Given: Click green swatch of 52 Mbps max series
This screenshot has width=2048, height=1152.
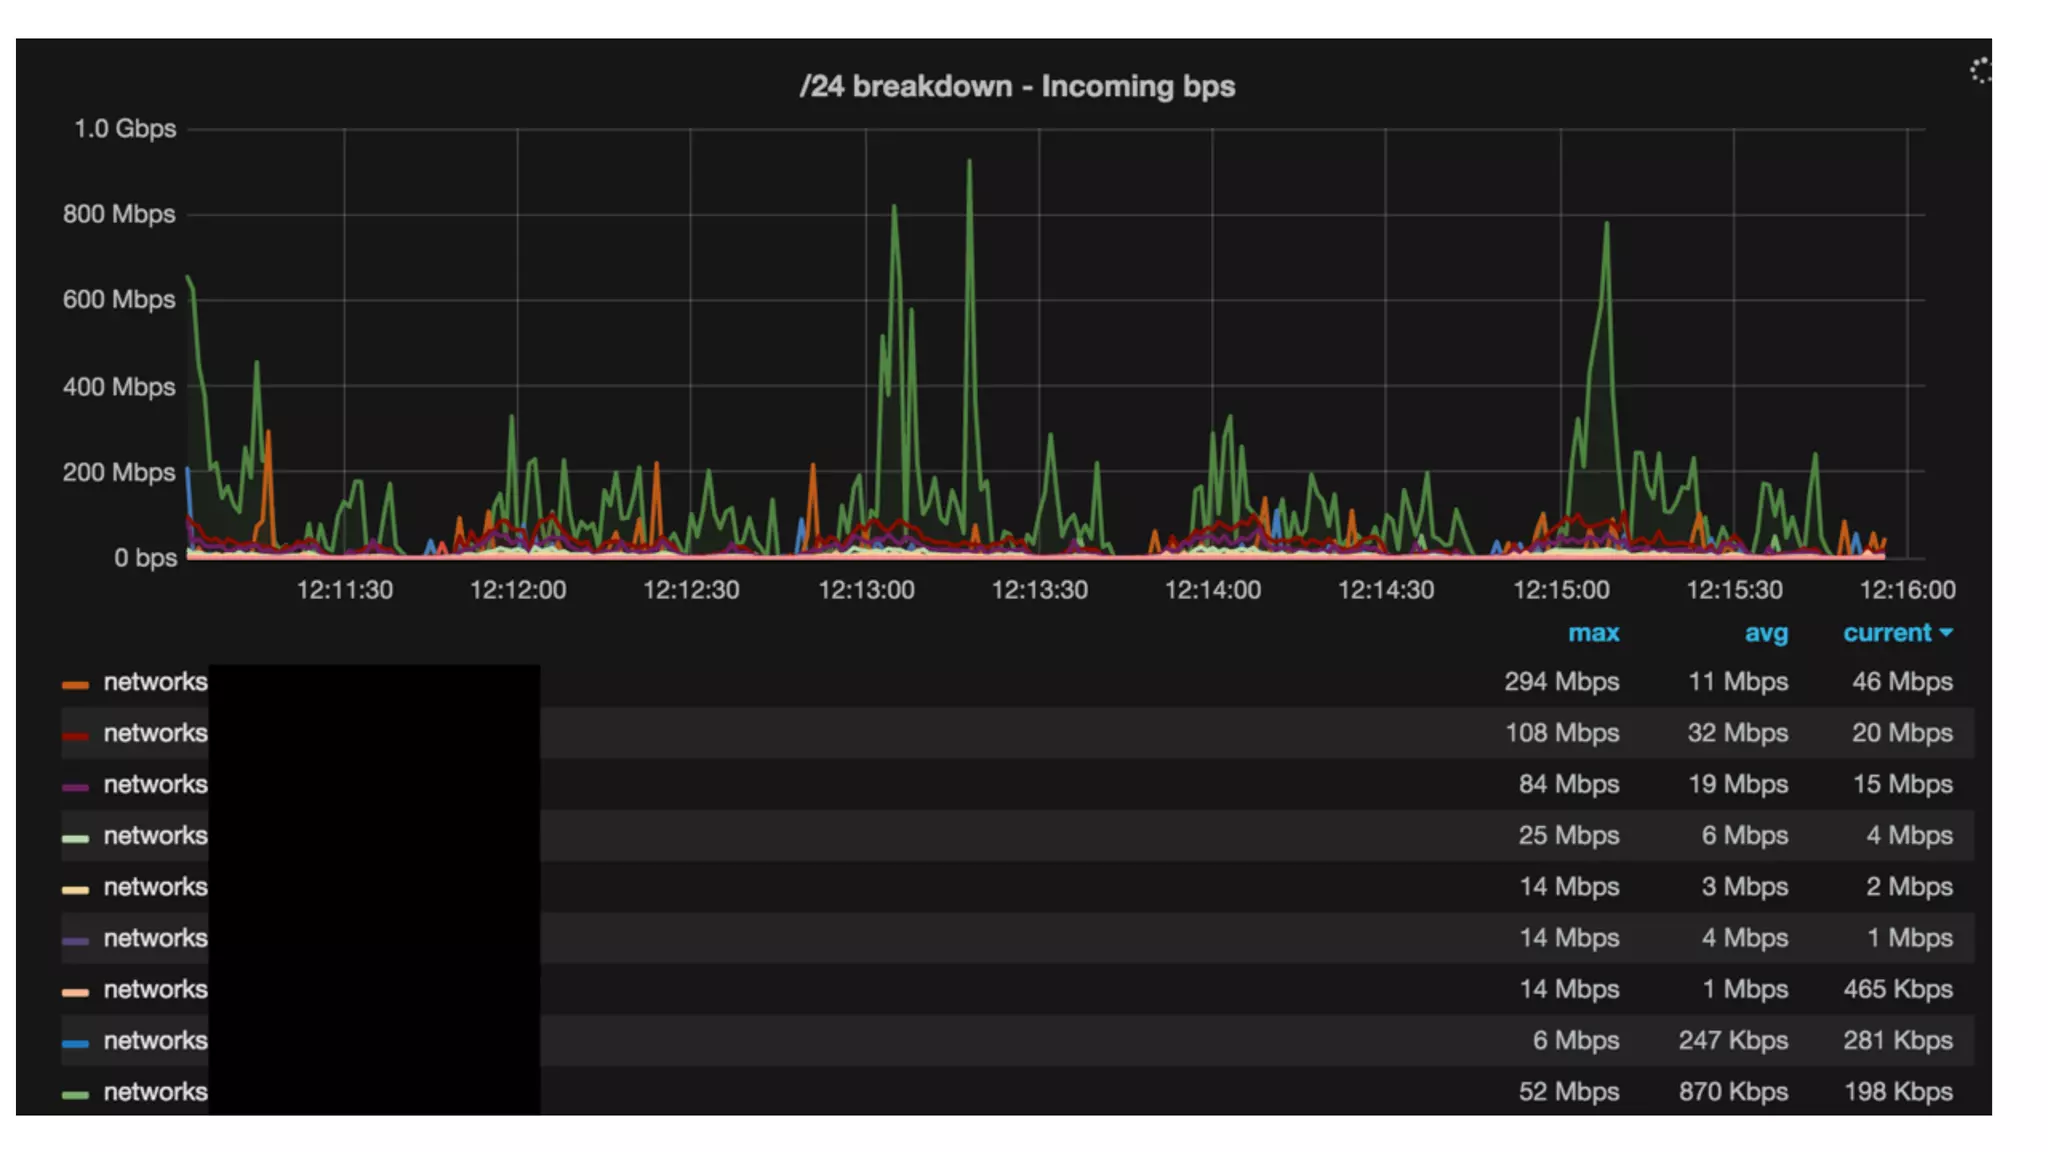Looking at the screenshot, I should click(x=75, y=1095).
